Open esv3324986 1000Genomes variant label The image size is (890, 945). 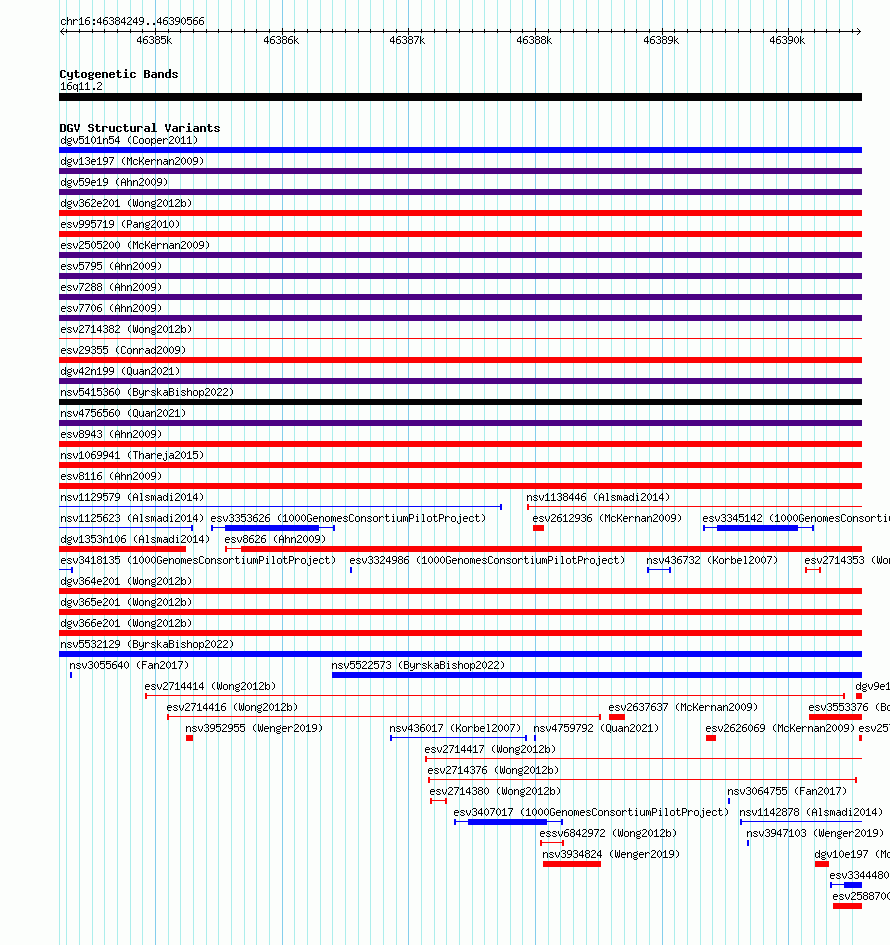(x=487, y=560)
